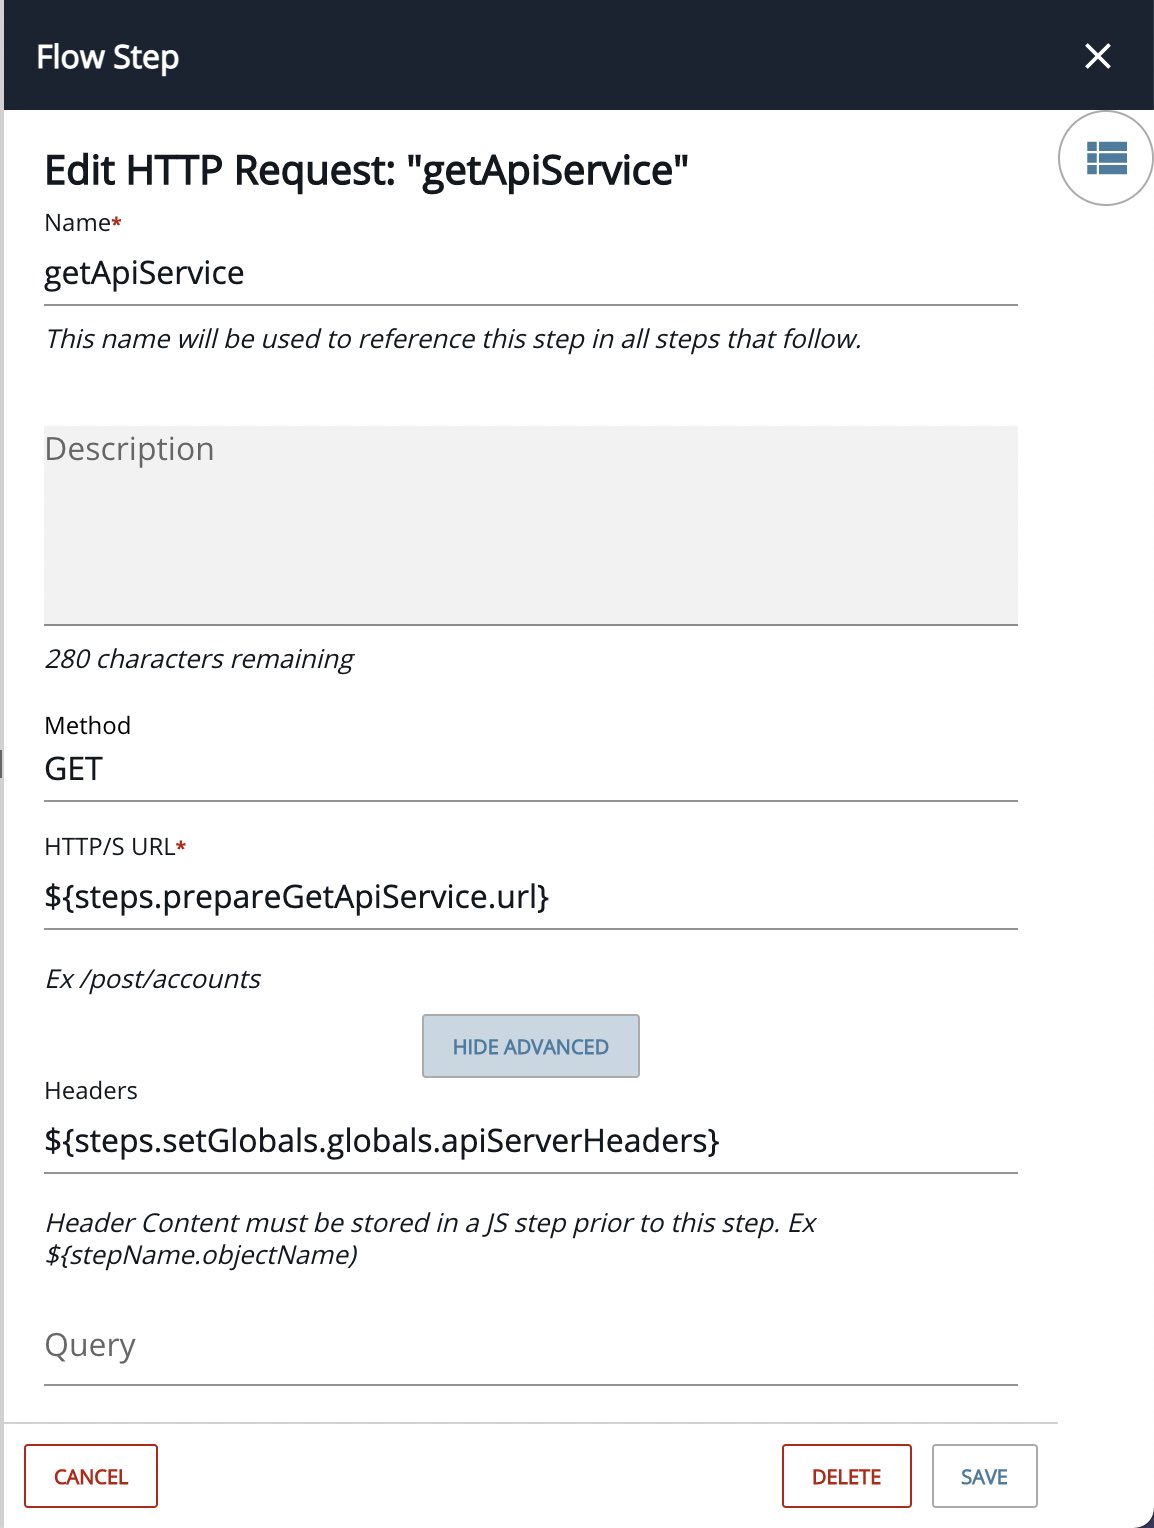Edit the Name field getApiService
The width and height of the screenshot is (1154, 1528).
[x=531, y=273]
